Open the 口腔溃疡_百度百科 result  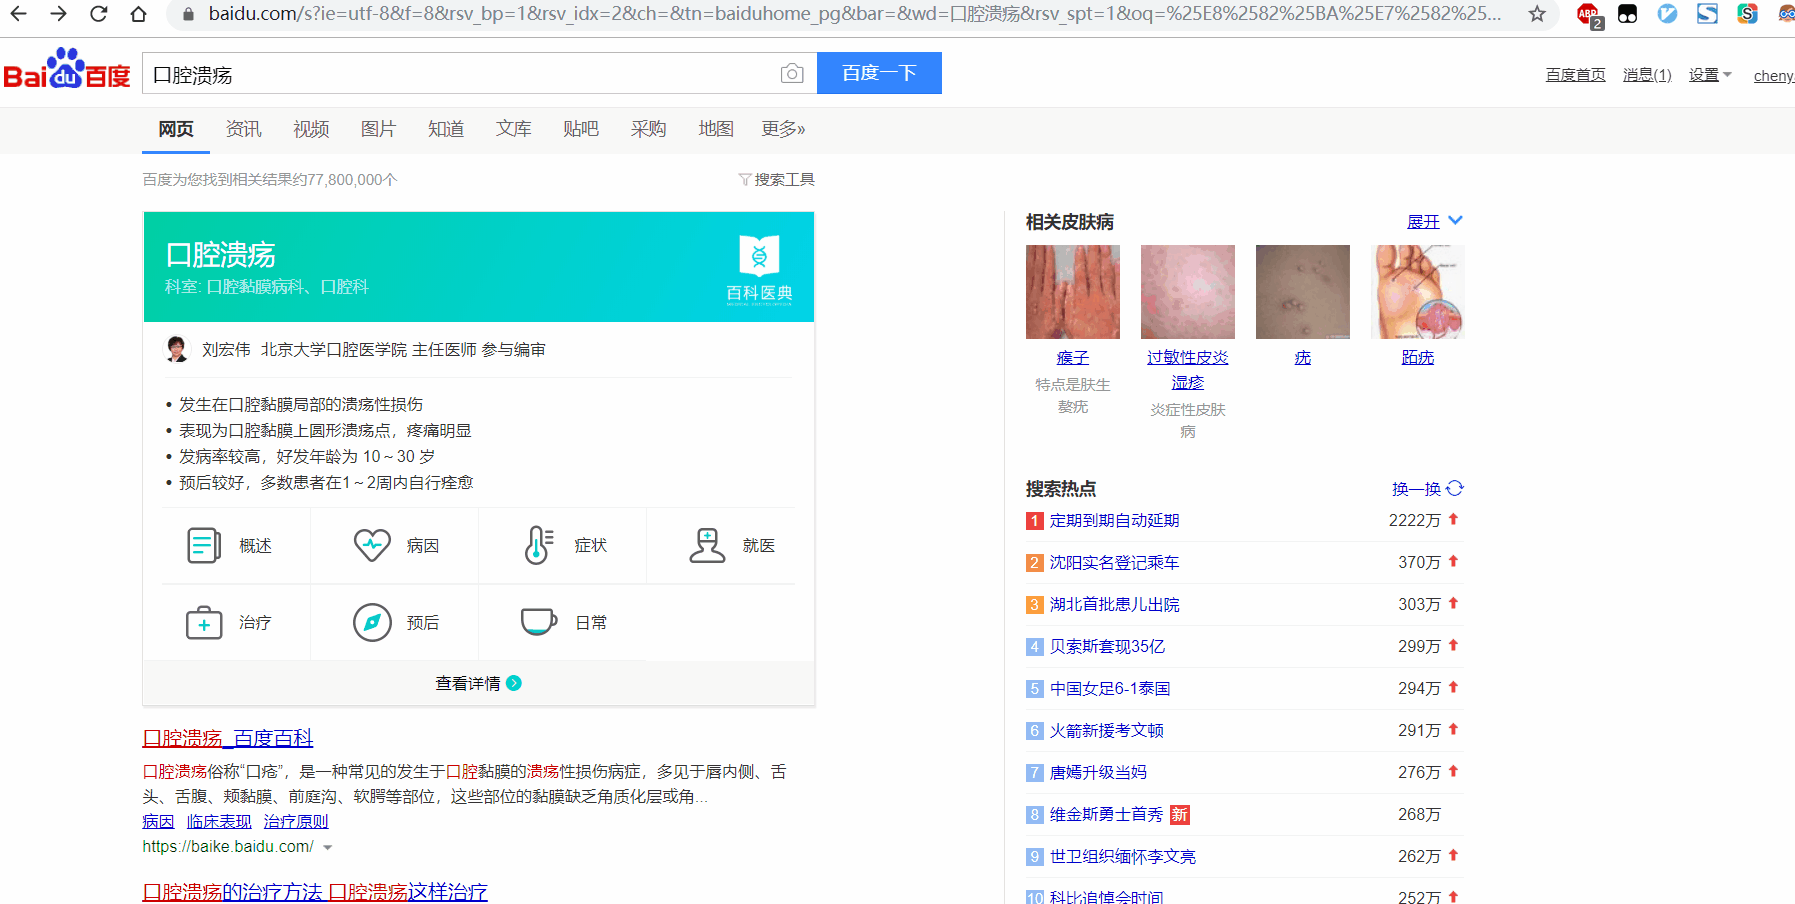click(x=228, y=738)
